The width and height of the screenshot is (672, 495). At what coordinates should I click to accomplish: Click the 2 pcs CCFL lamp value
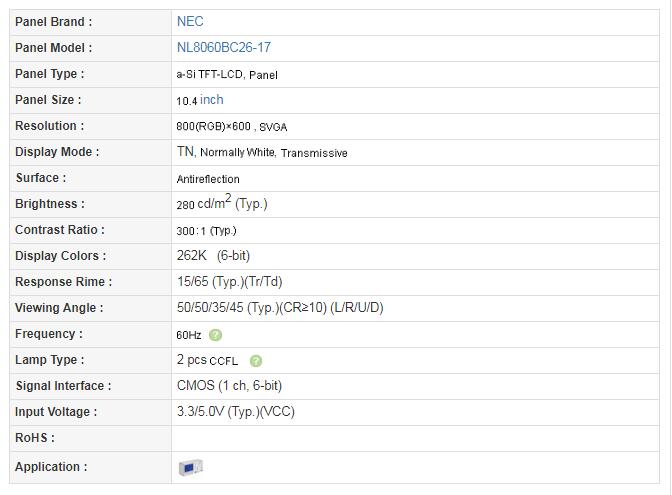207,360
